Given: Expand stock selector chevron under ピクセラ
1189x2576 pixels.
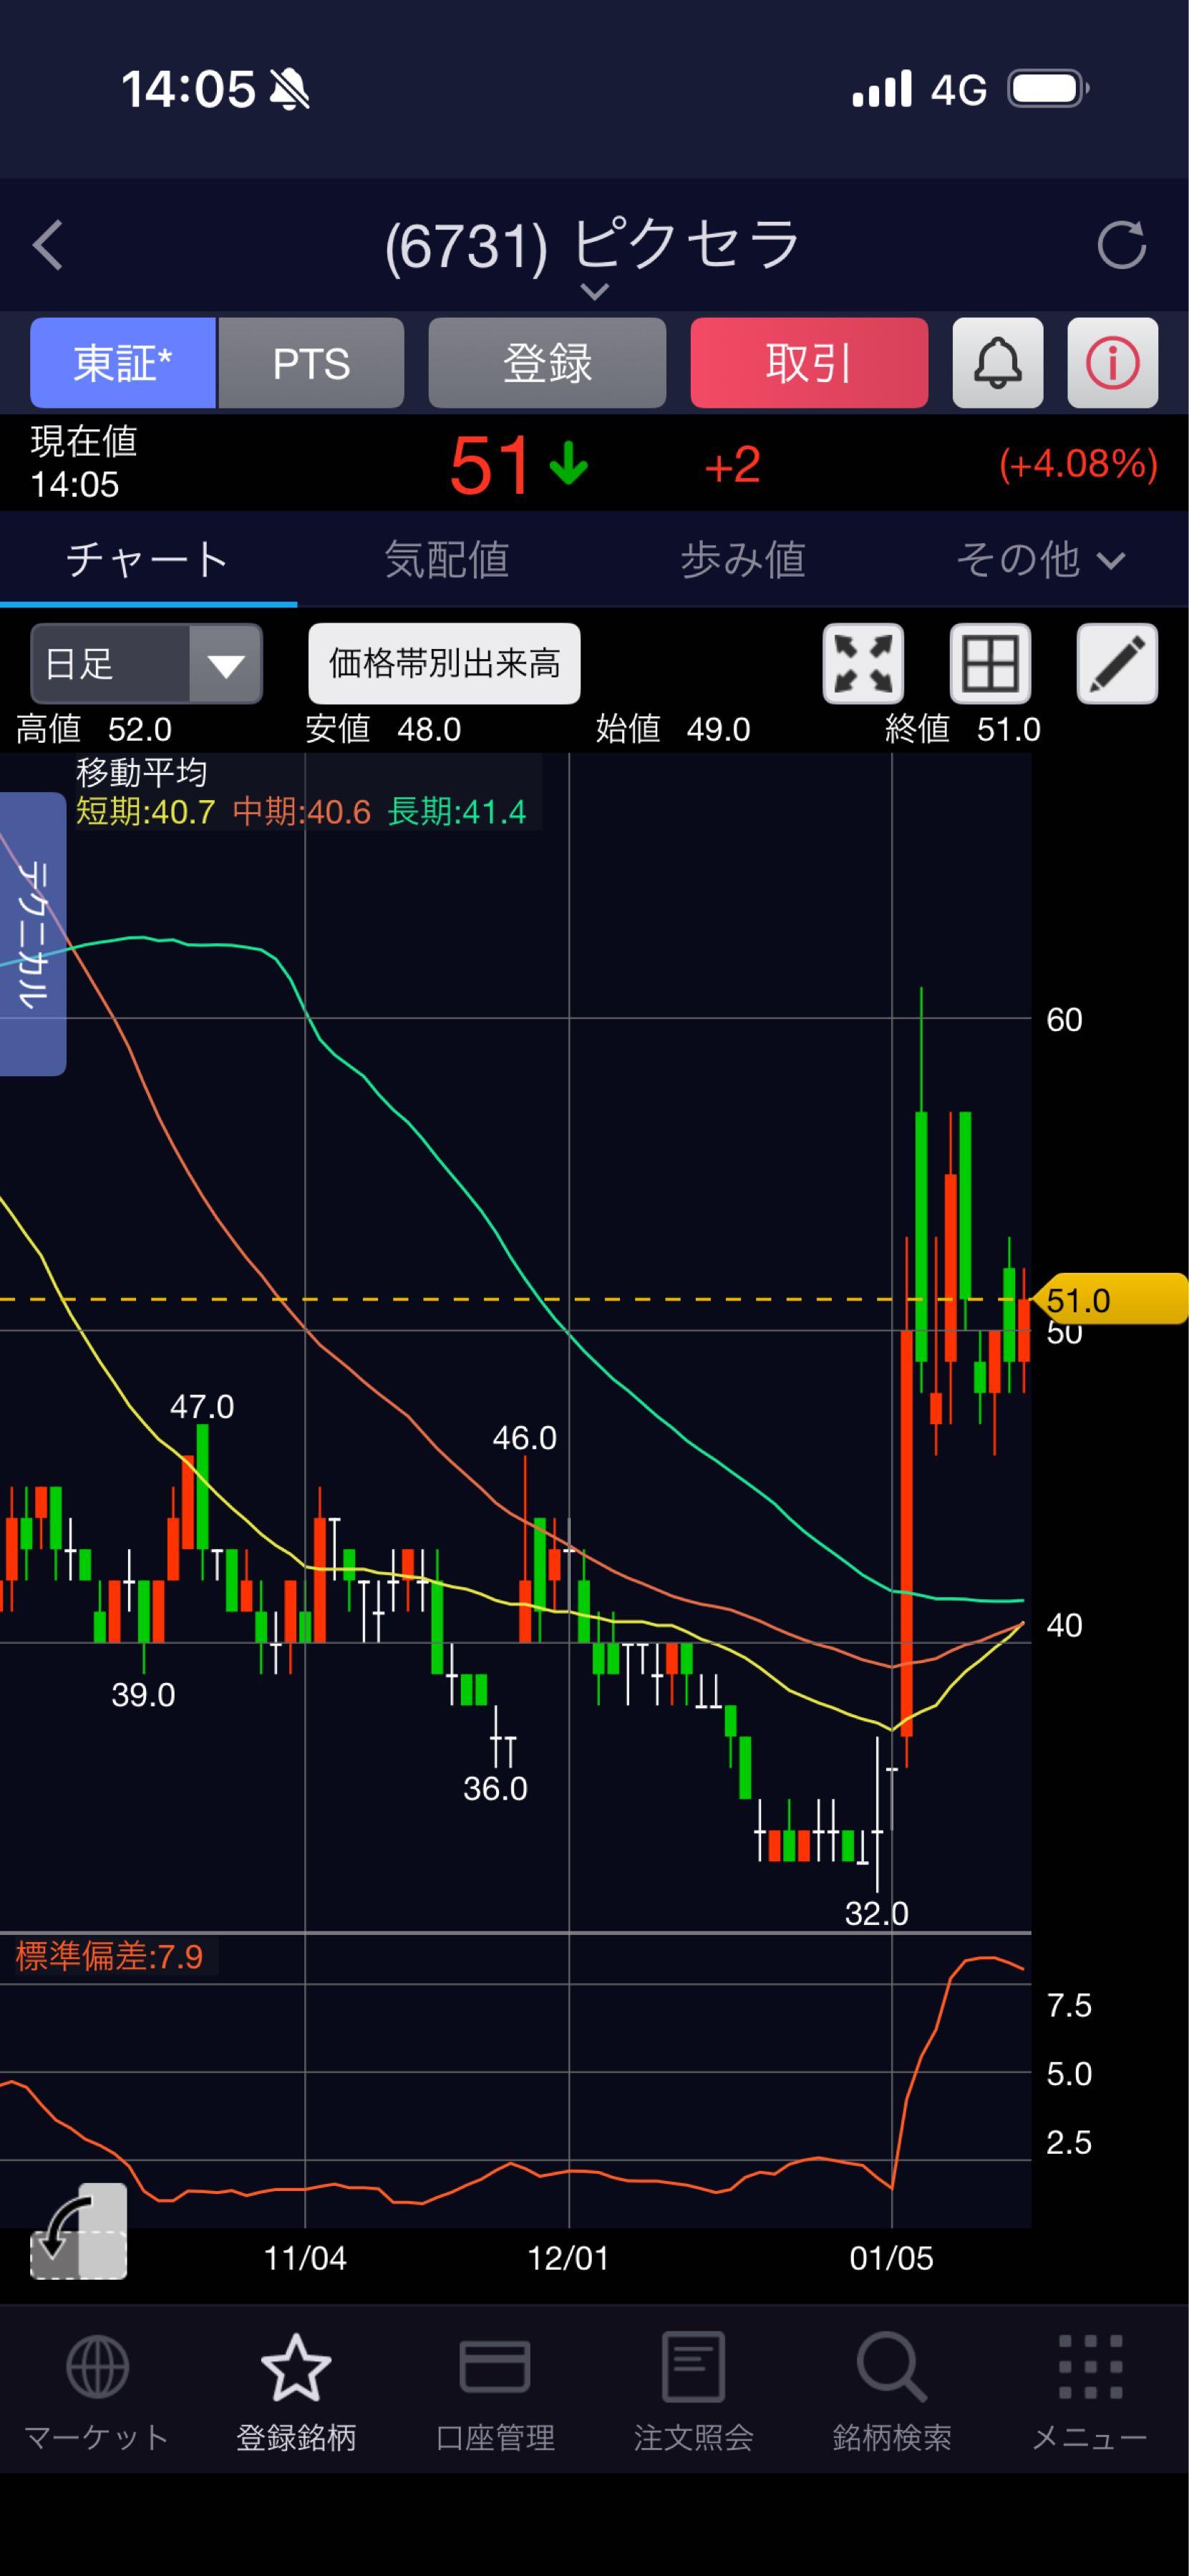Looking at the screenshot, I should (594, 292).
